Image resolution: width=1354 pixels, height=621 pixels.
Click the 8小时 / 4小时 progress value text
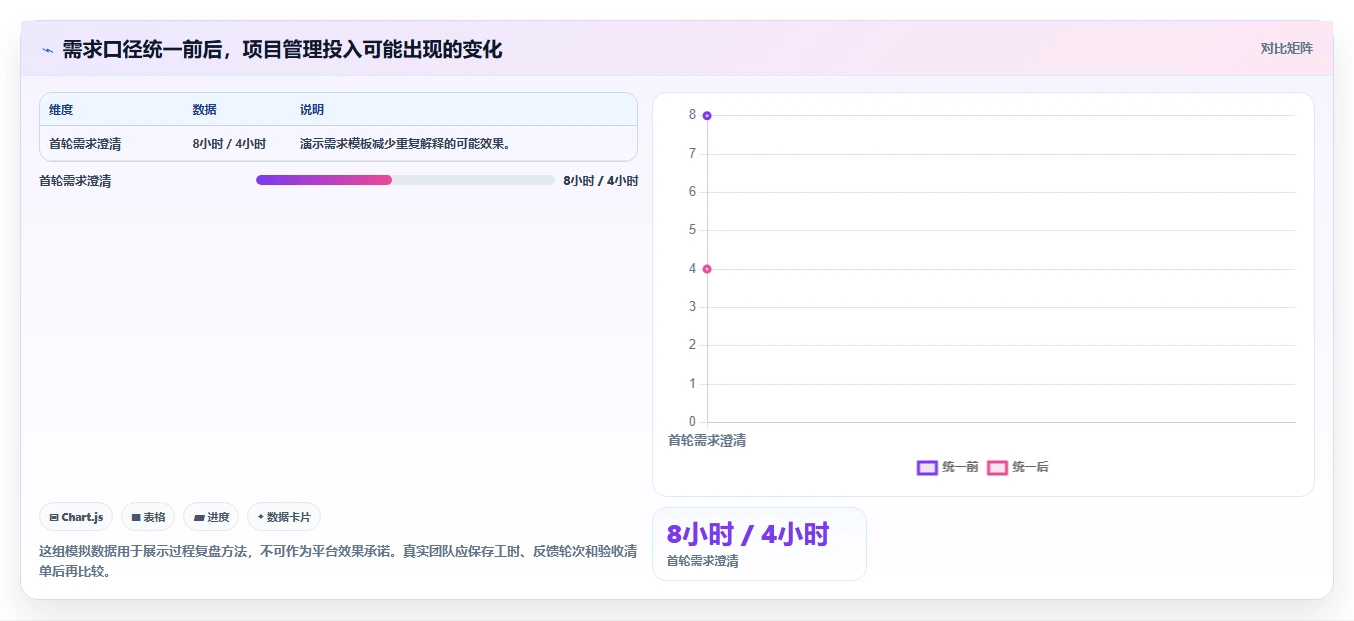pyautogui.click(x=600, y=181)
